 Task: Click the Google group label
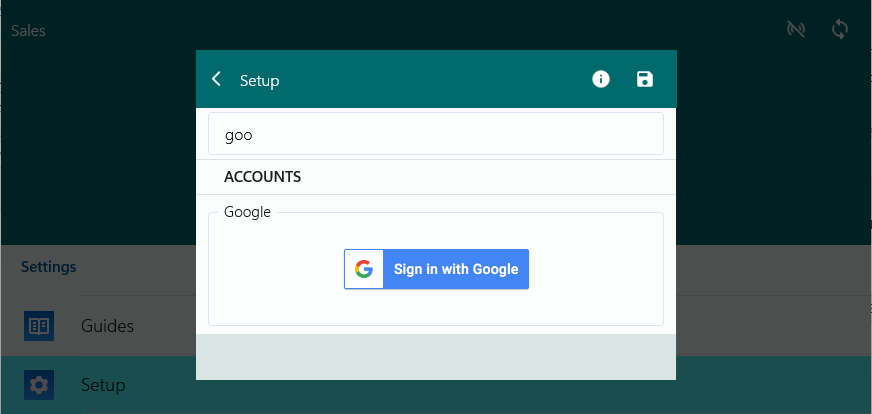click(247, 212)
